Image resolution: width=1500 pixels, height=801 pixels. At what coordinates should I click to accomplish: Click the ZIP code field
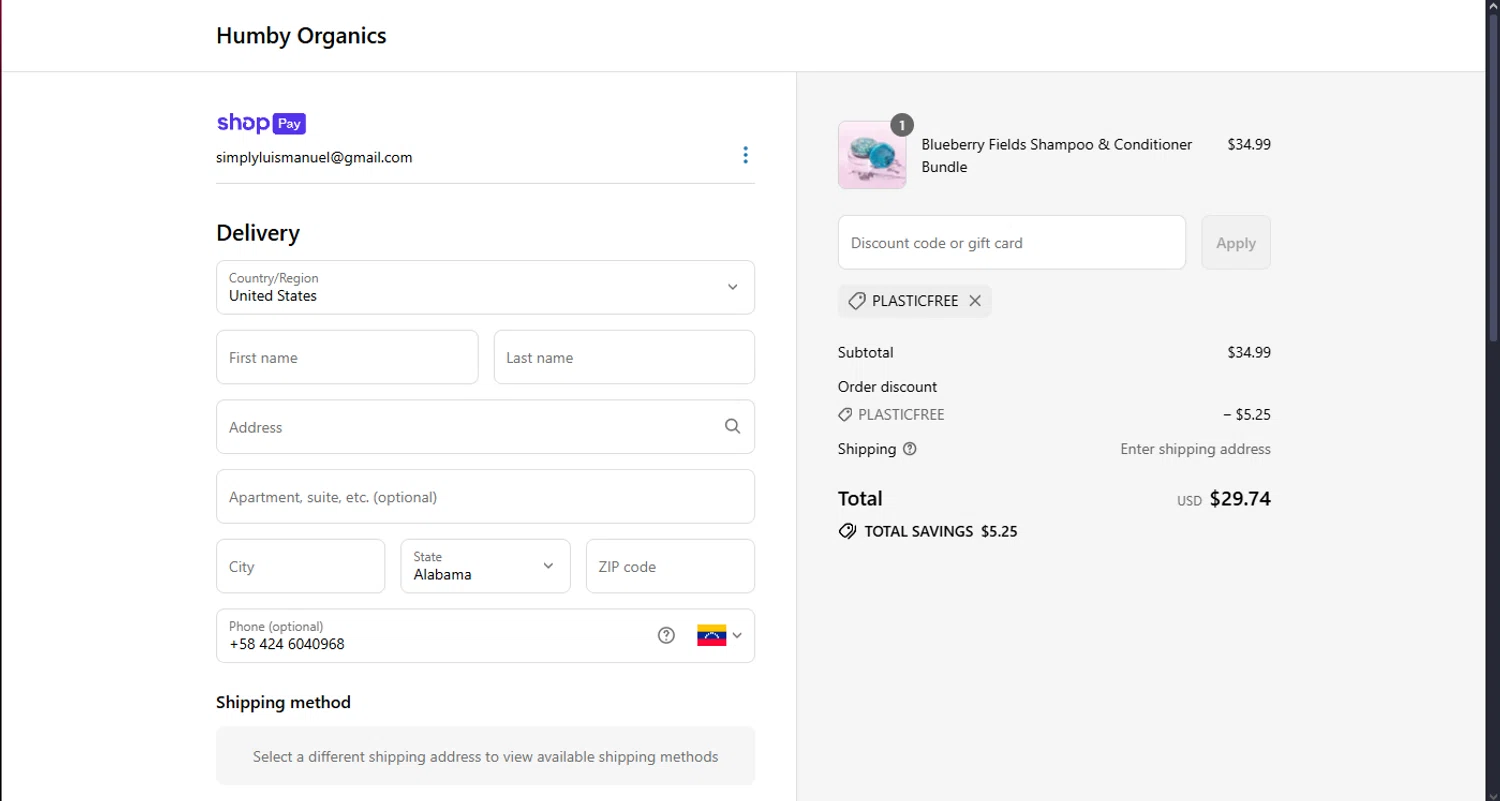click(x=670, y=566)
